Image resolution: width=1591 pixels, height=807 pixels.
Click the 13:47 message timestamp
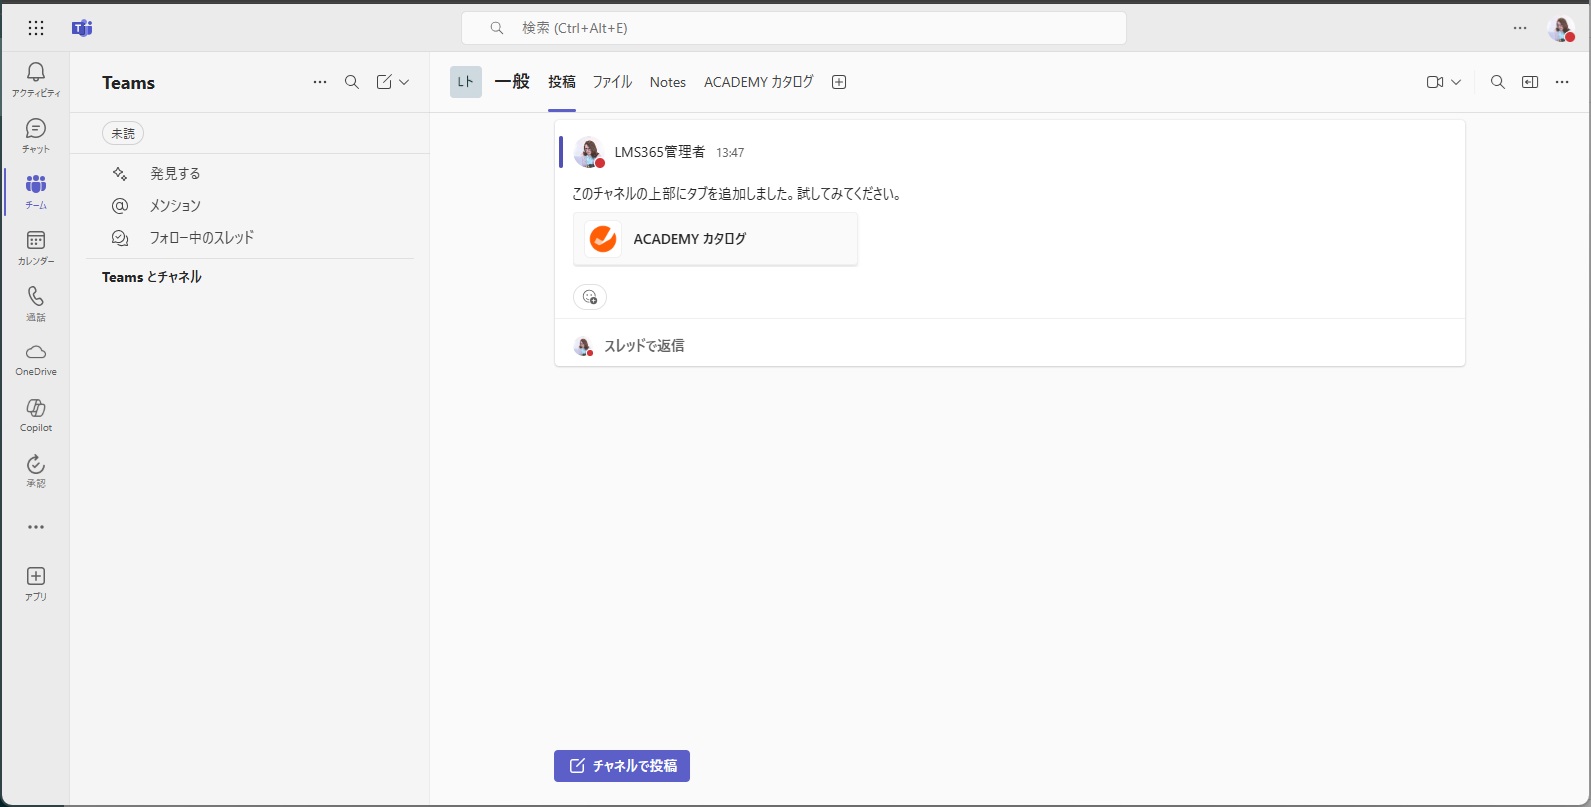[x=730, y=153]
